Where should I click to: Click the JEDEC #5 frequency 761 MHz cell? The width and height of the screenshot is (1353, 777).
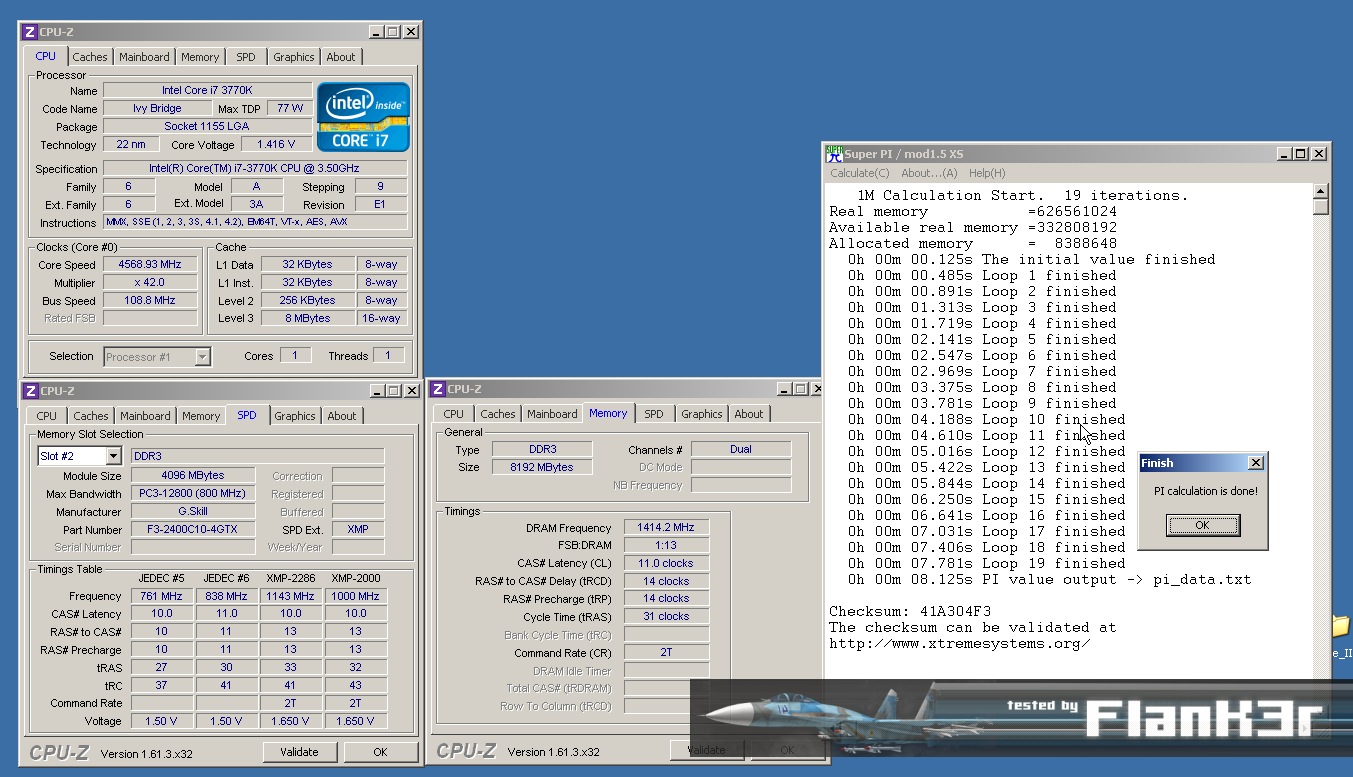coord(161,597)
